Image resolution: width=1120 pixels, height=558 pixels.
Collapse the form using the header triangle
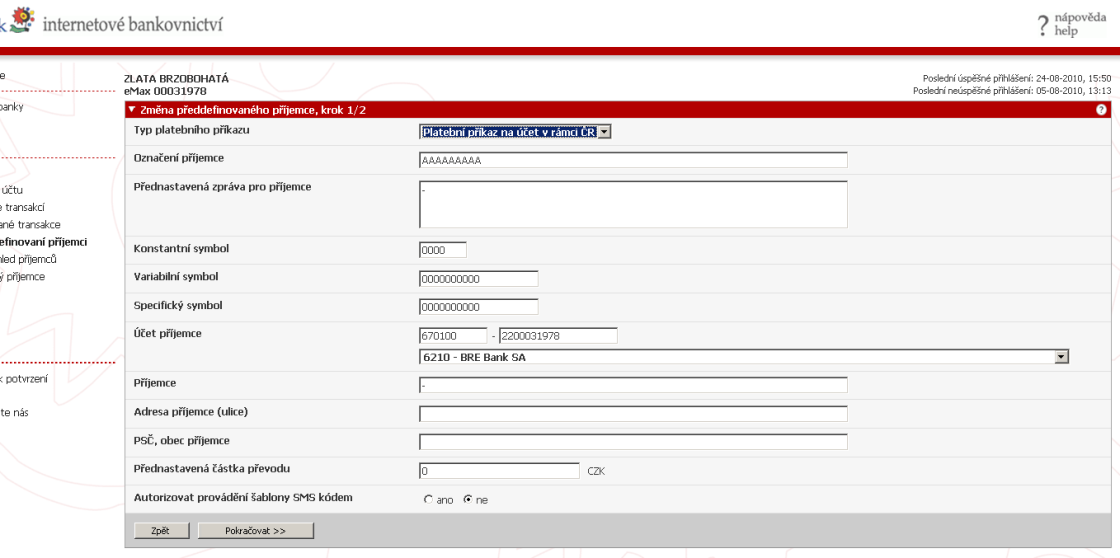click(x=131, y=110)
